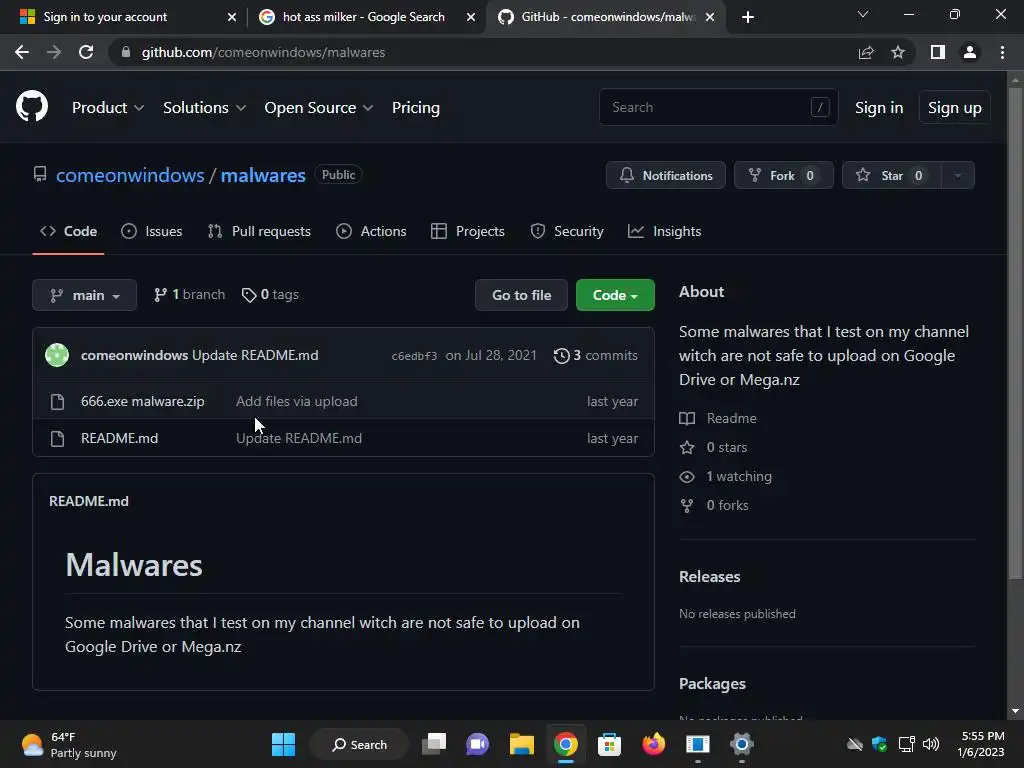Screen dimensions: 1024x768
Task: Click Go to file button
Action: click(x=521, y=295)
